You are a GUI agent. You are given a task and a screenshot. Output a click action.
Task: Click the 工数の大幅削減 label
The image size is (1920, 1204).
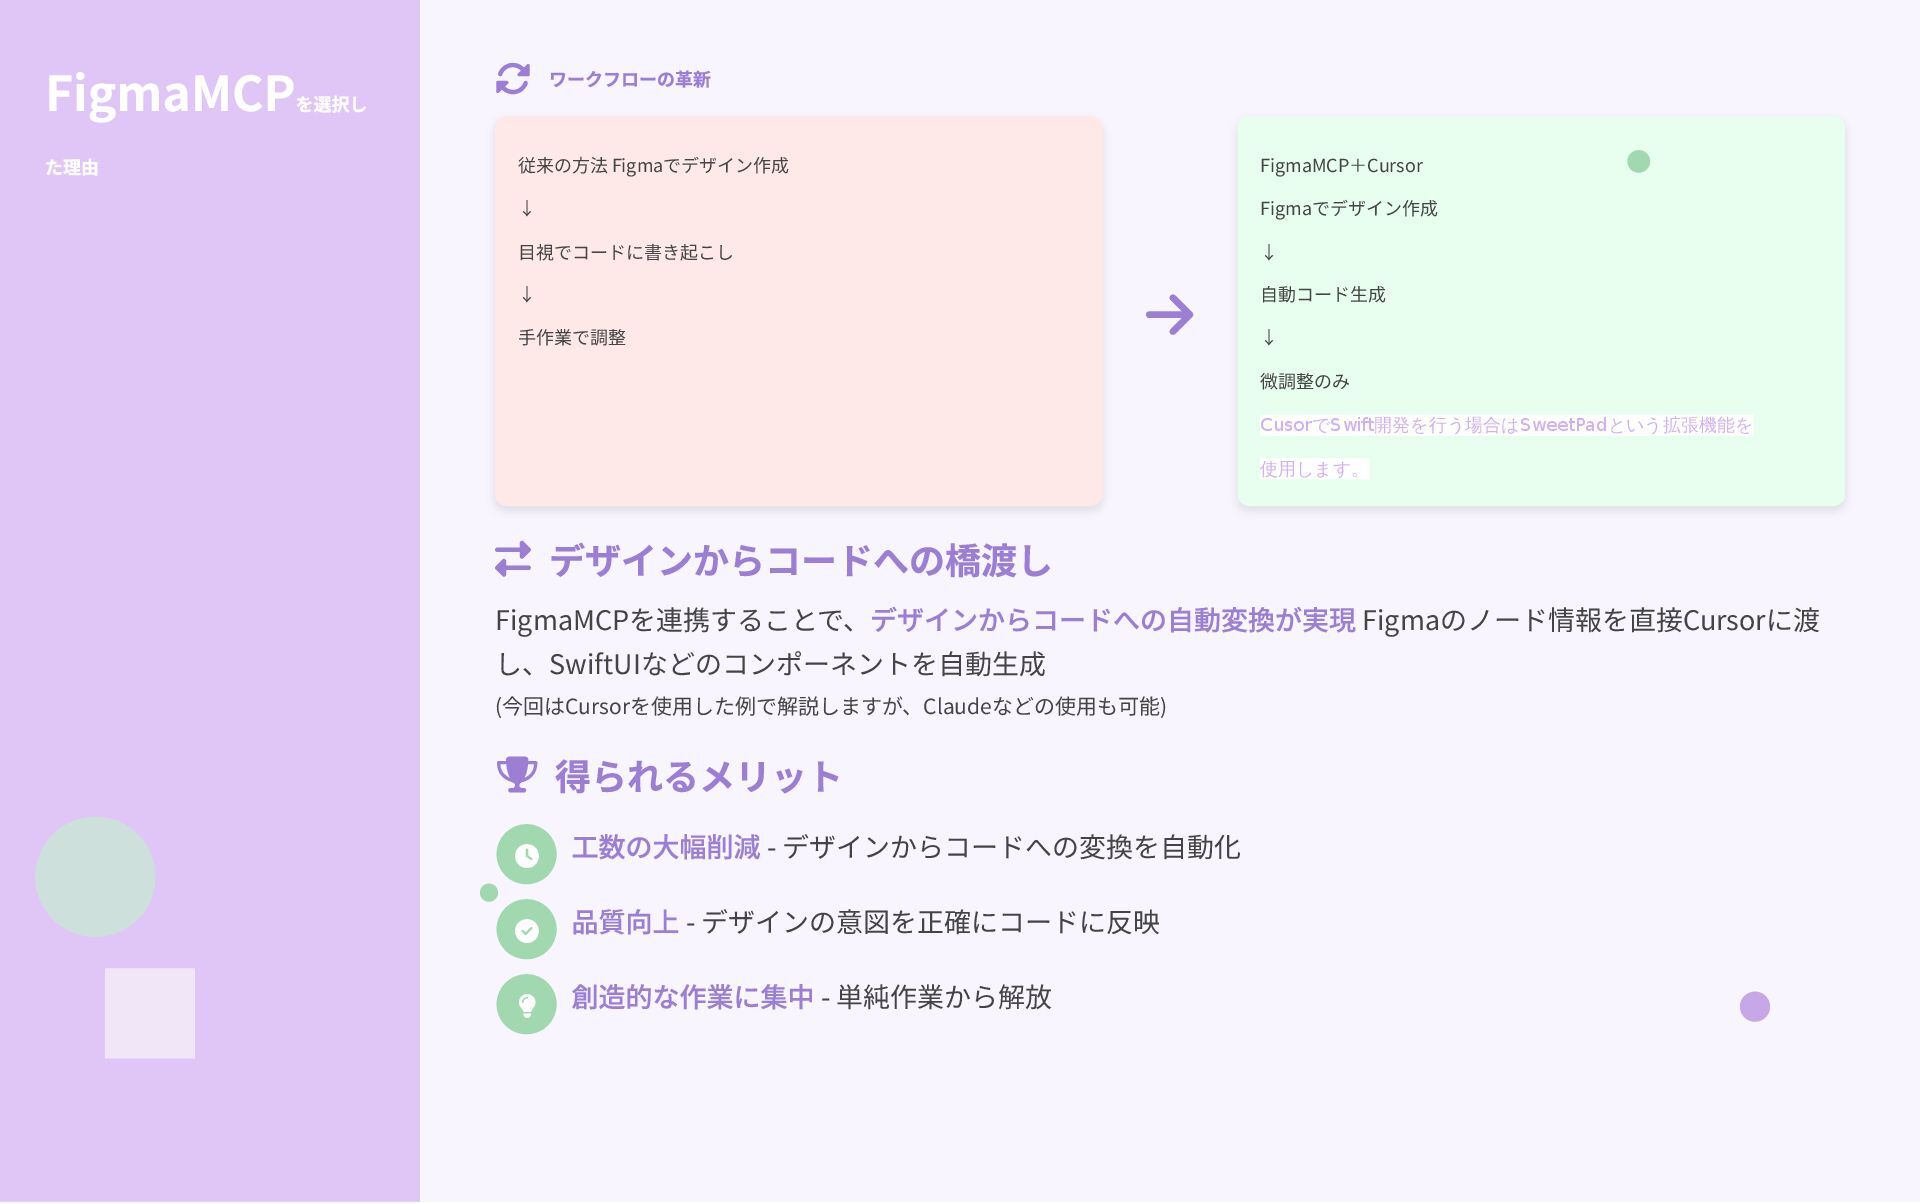pyautogui.click(x=665, y=847)
